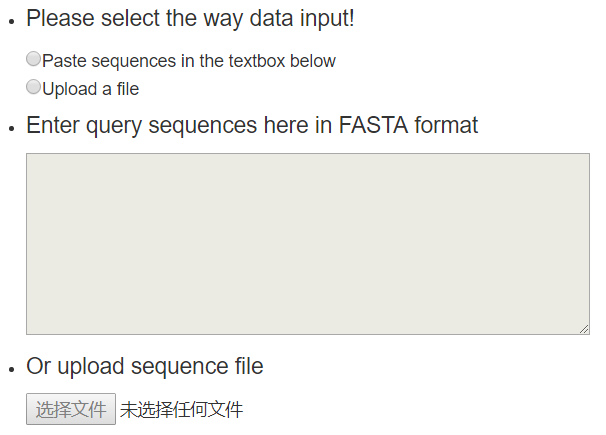Click the 'Upload a file' label text
Viewport: 606px width, 435px height.
[x=90, y=89]
